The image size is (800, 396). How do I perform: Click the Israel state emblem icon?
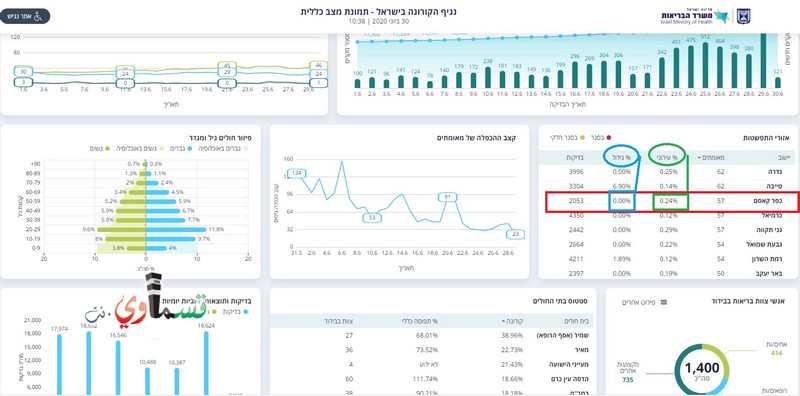point(744,16)
